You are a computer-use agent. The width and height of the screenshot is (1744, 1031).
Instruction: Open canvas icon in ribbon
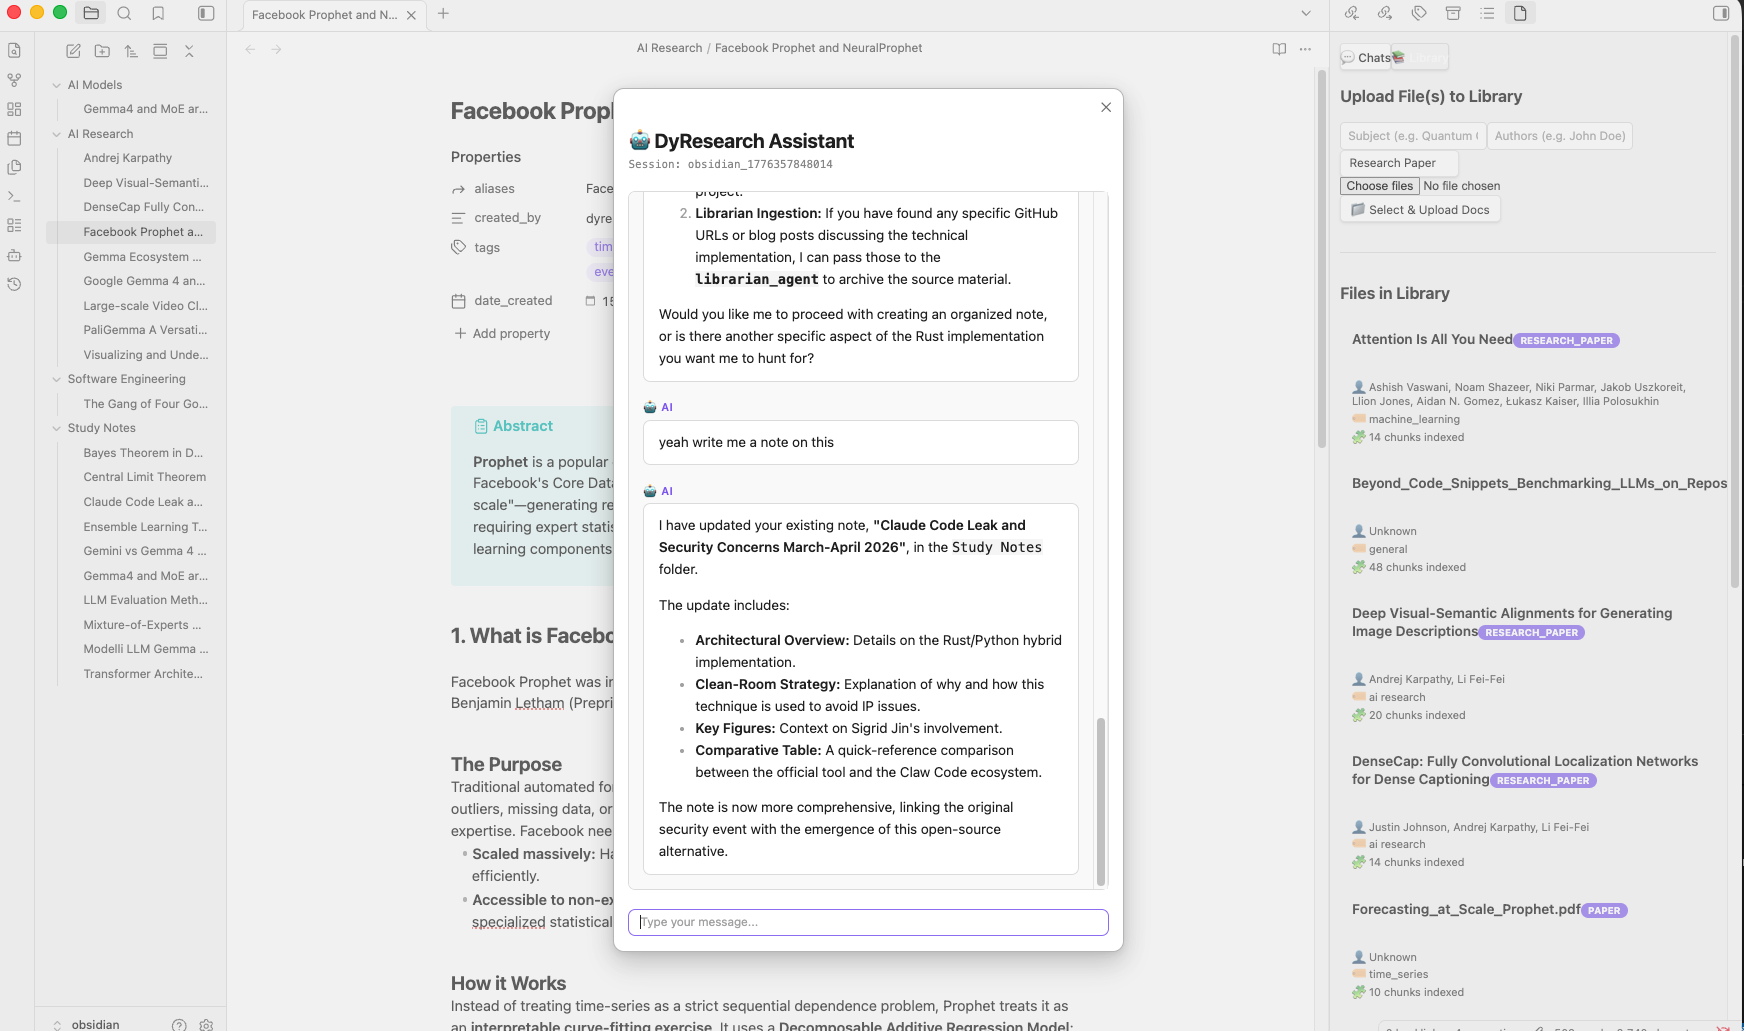pyautogui.click(x=14, y=109)
